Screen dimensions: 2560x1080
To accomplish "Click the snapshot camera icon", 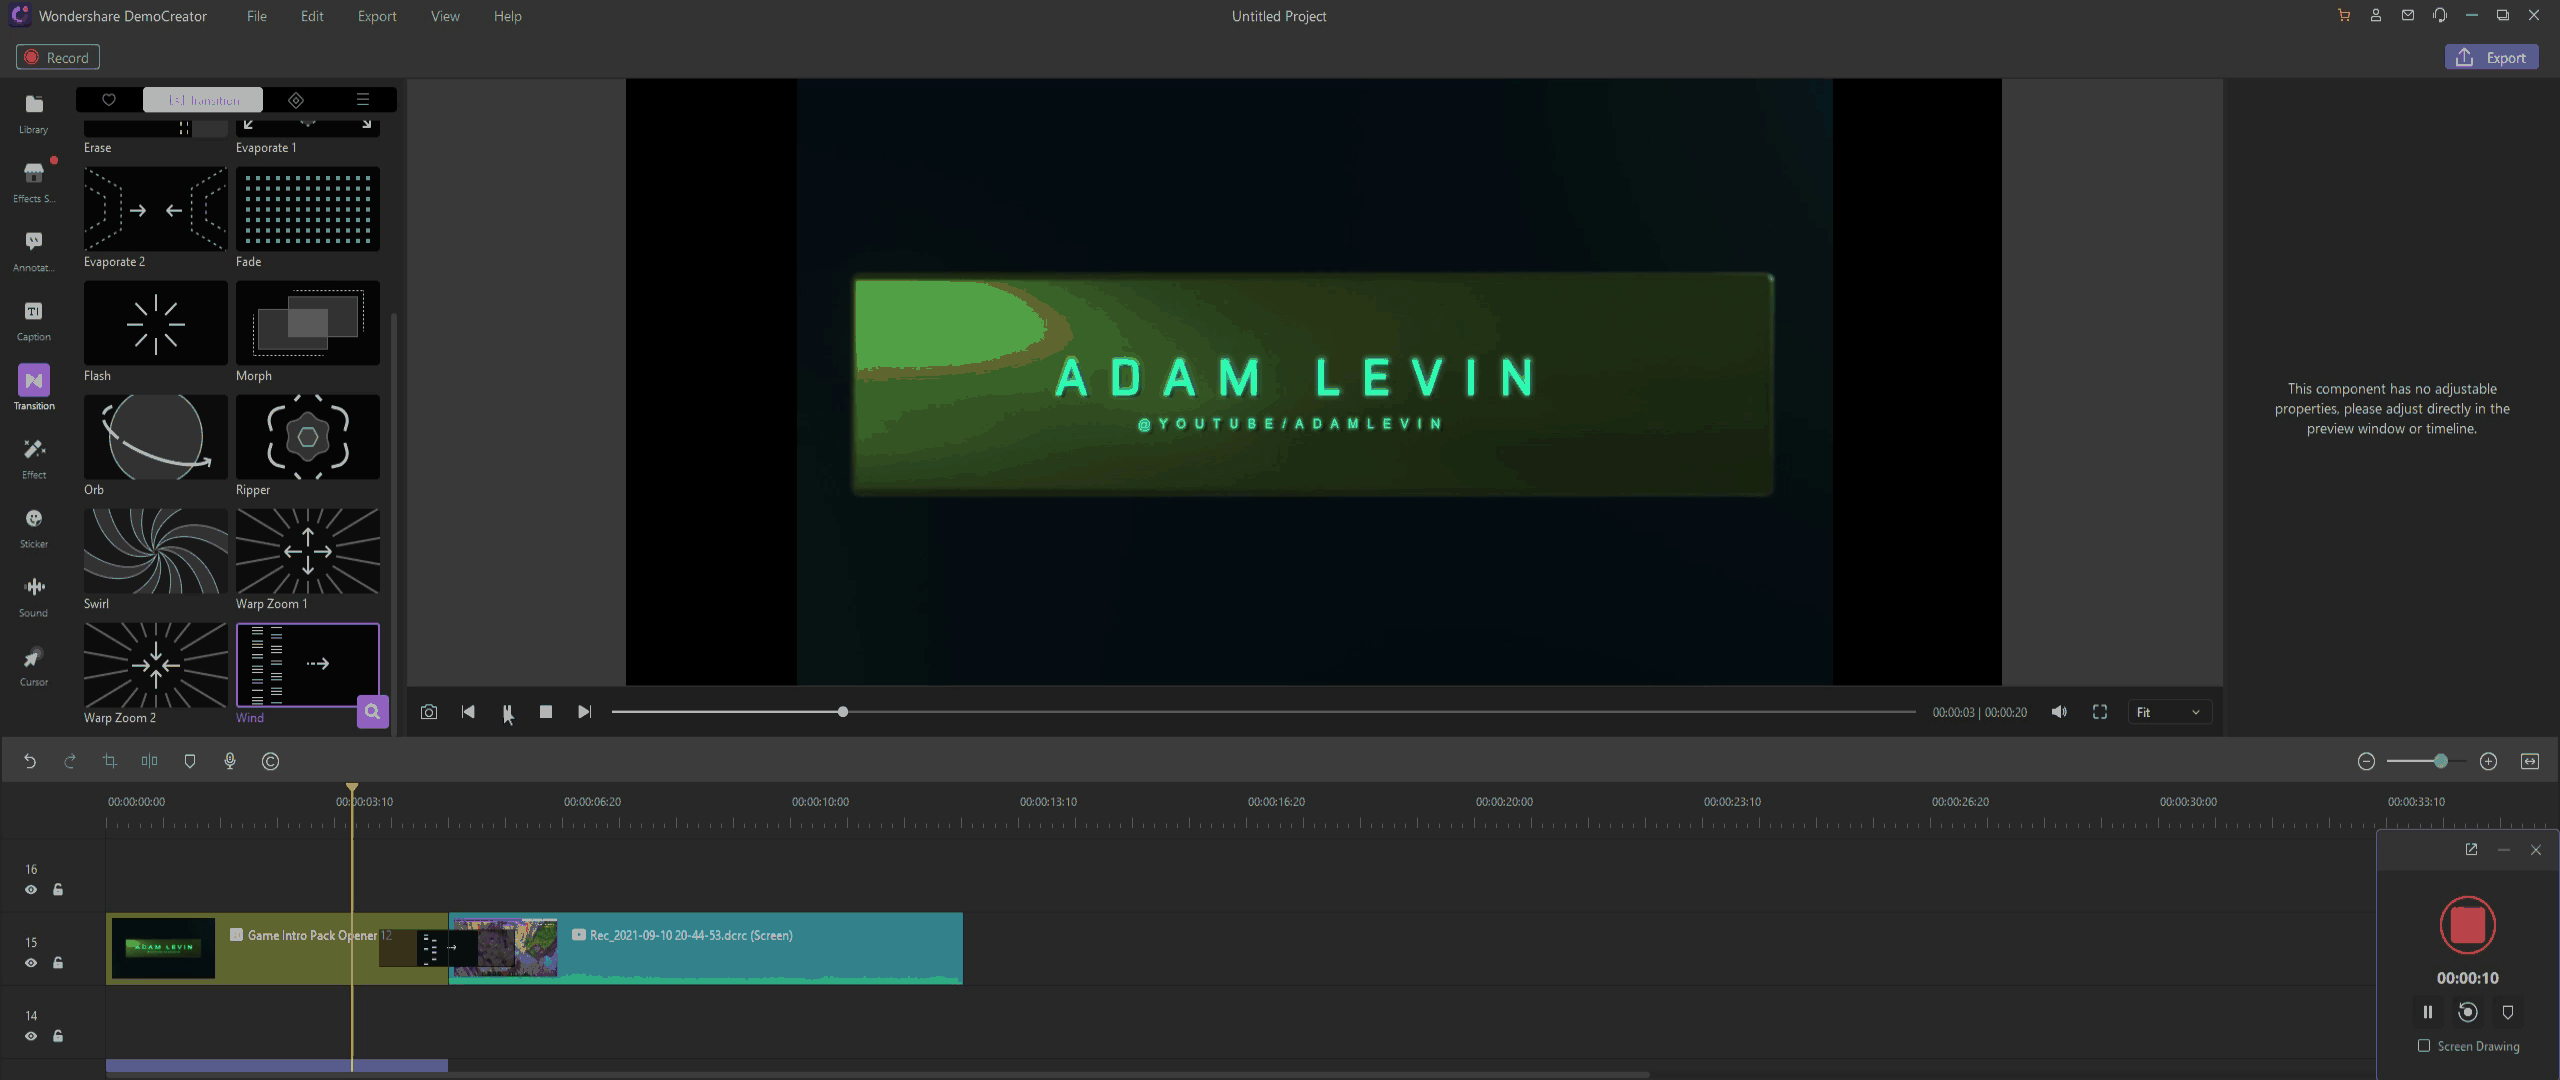I will click(x=429, y=712).
